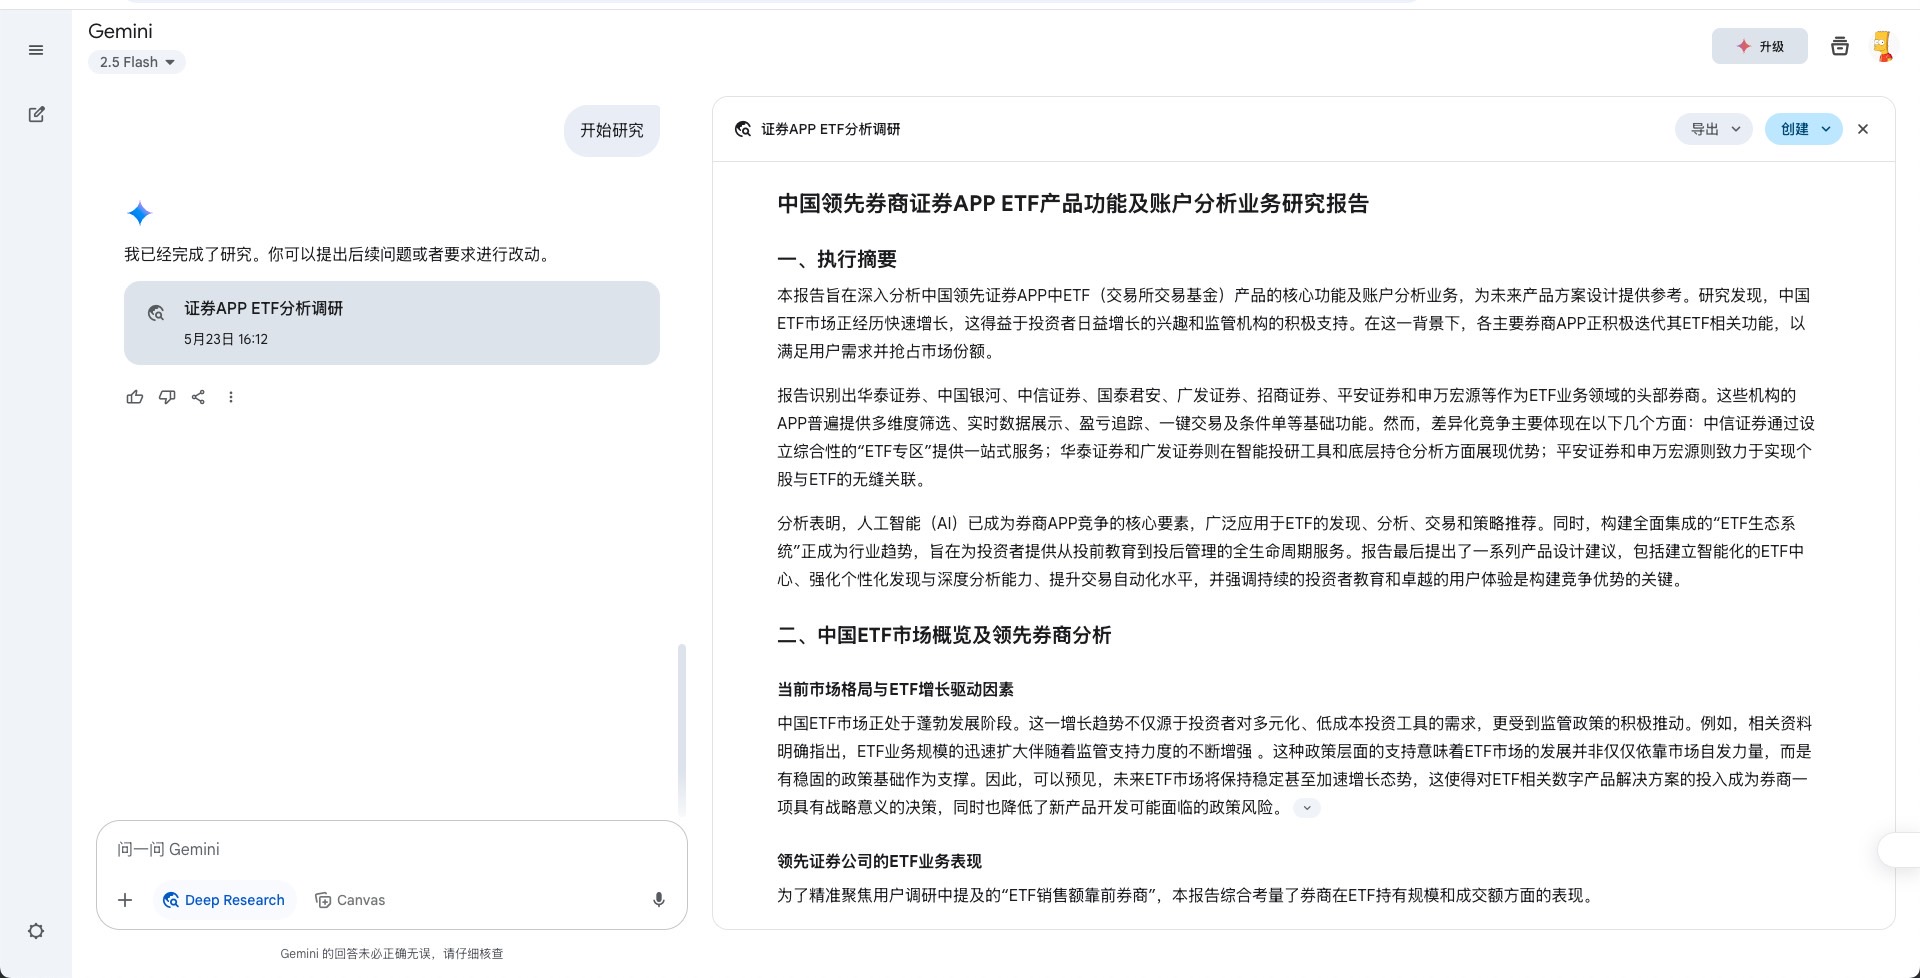This screenshot has height=978, width=1920.
Task: Click the 证券APP ETF分析调研 panel title
Action: pos(830,129)
